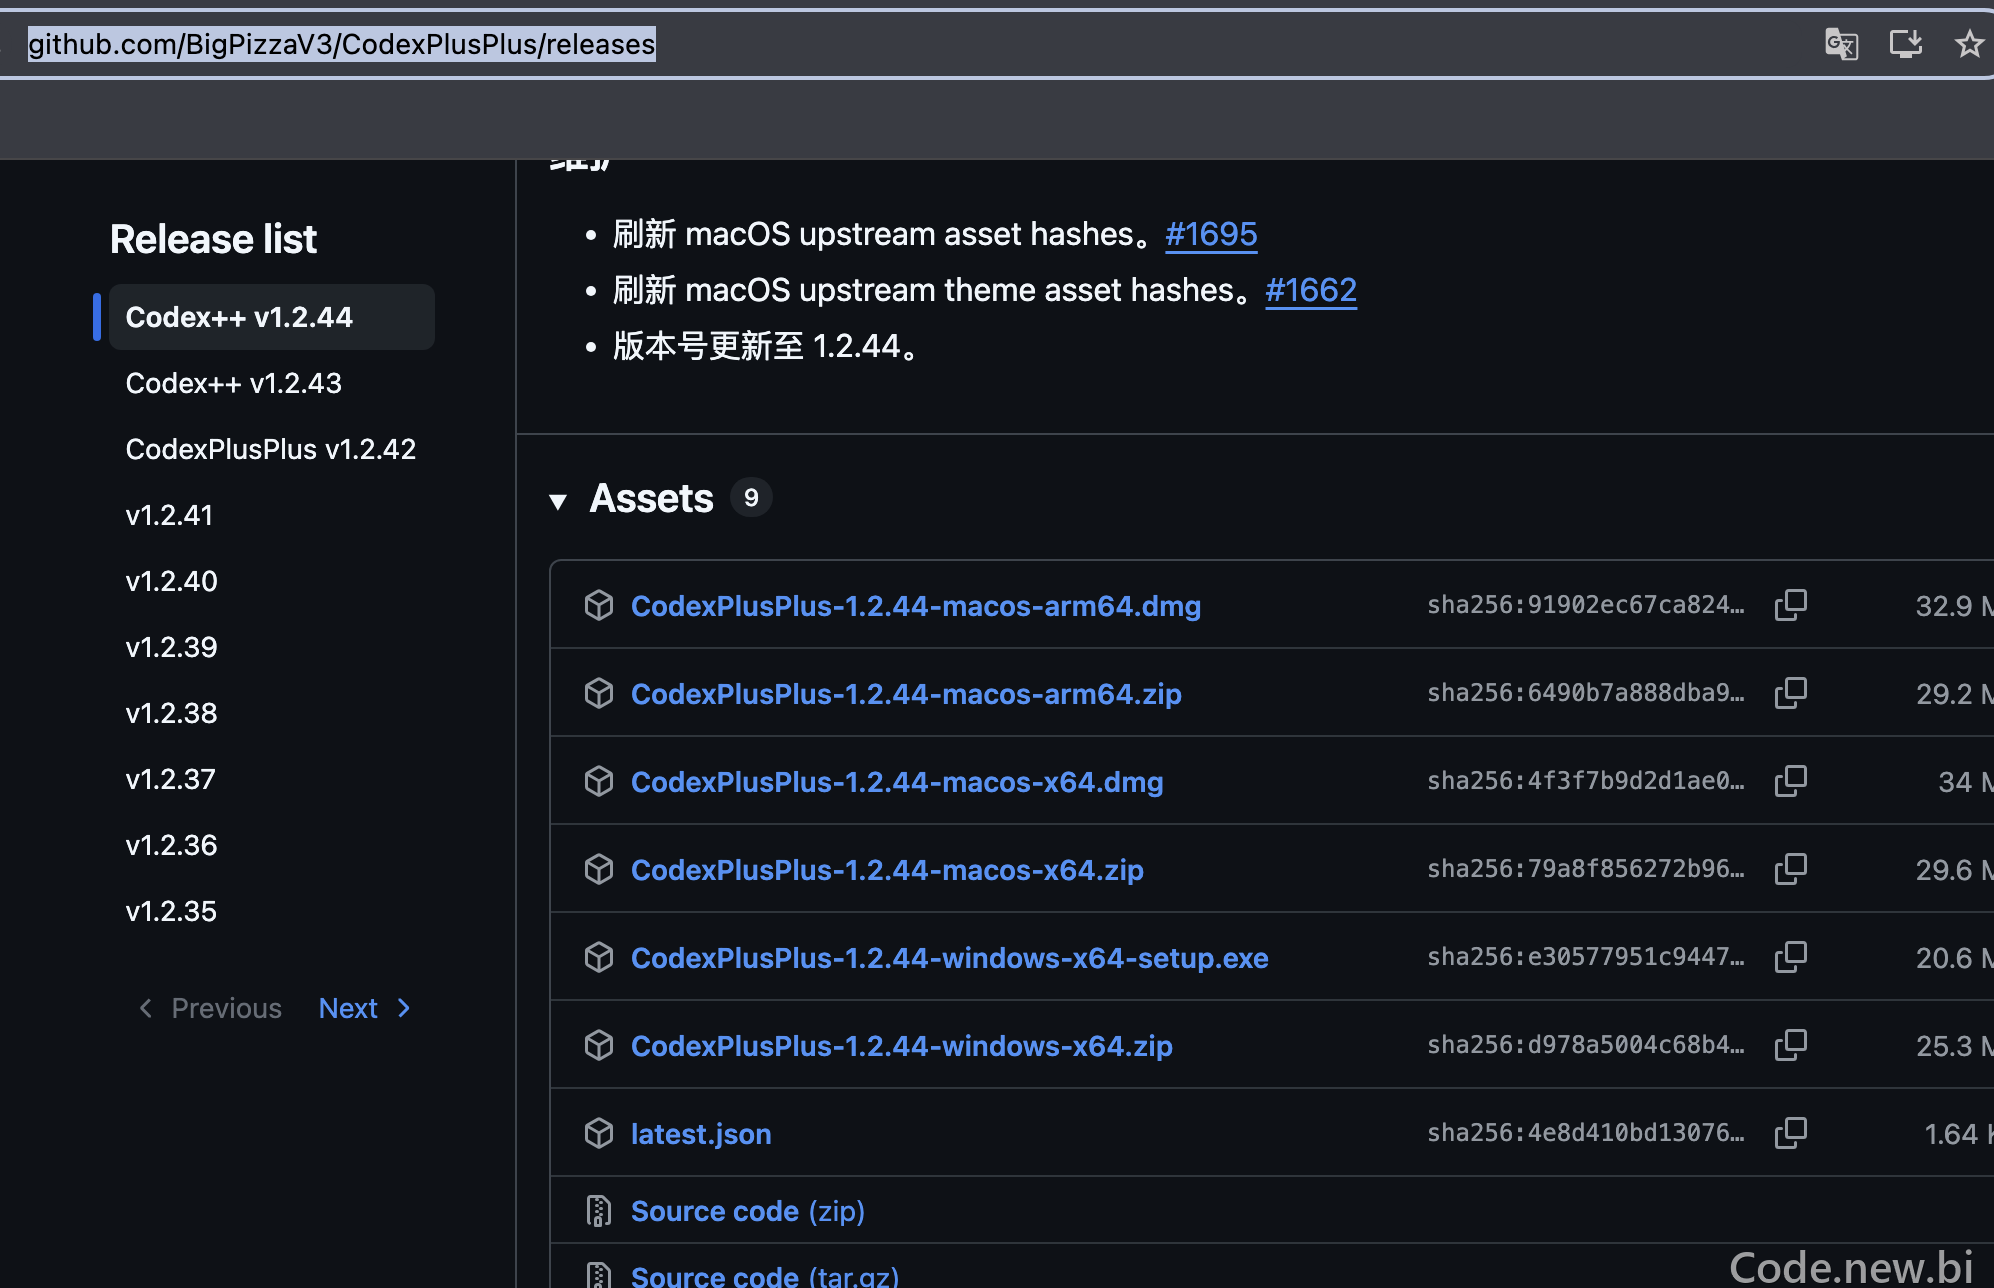Open Codex++ v1.2.43 release
Viewport: 1994px width, 1288px height.
point(234,383)
